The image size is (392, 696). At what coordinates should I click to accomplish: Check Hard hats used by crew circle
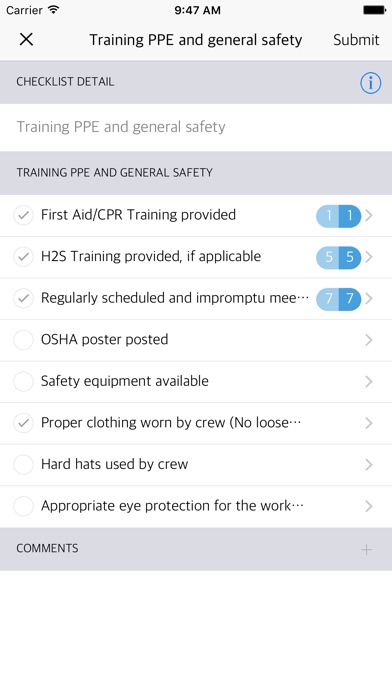click(23, 464)
